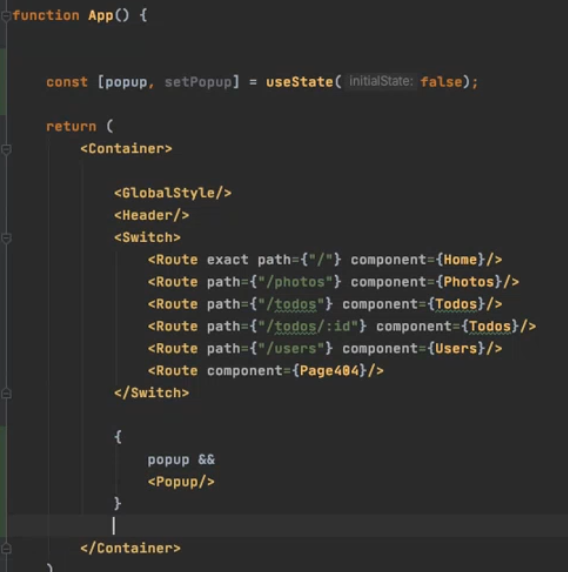Click the popup && expression

coord(181,460)
